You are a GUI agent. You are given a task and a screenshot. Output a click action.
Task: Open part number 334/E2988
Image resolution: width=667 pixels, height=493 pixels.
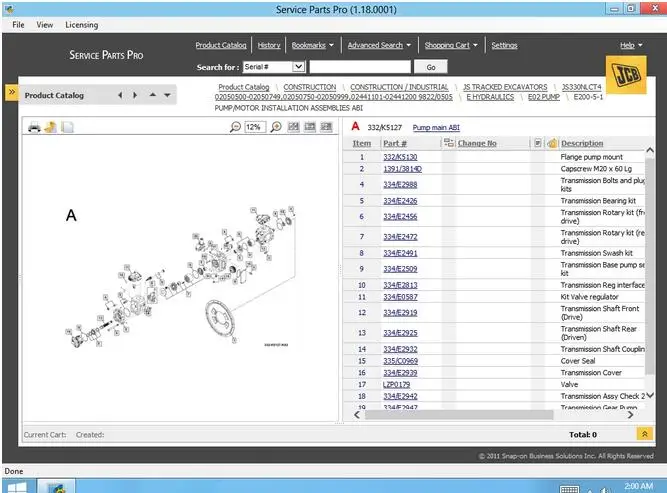400,184
